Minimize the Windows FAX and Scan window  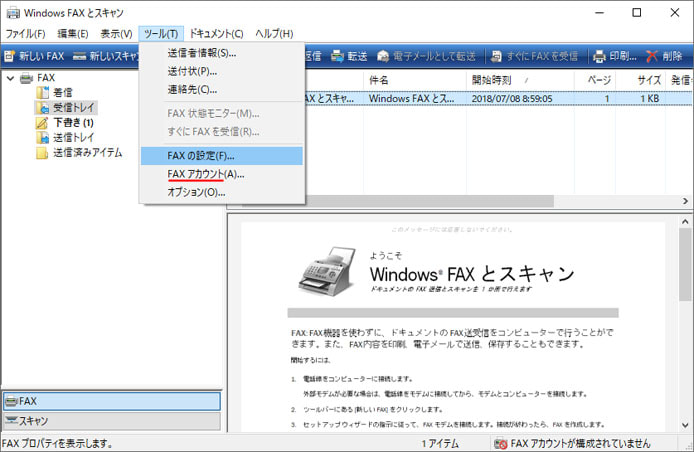(599, 12)
